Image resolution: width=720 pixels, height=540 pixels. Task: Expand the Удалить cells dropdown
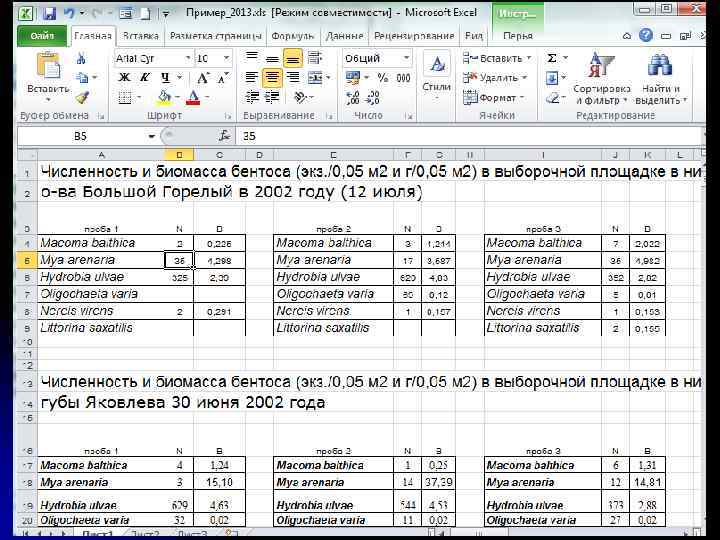(x=525, y=78)
